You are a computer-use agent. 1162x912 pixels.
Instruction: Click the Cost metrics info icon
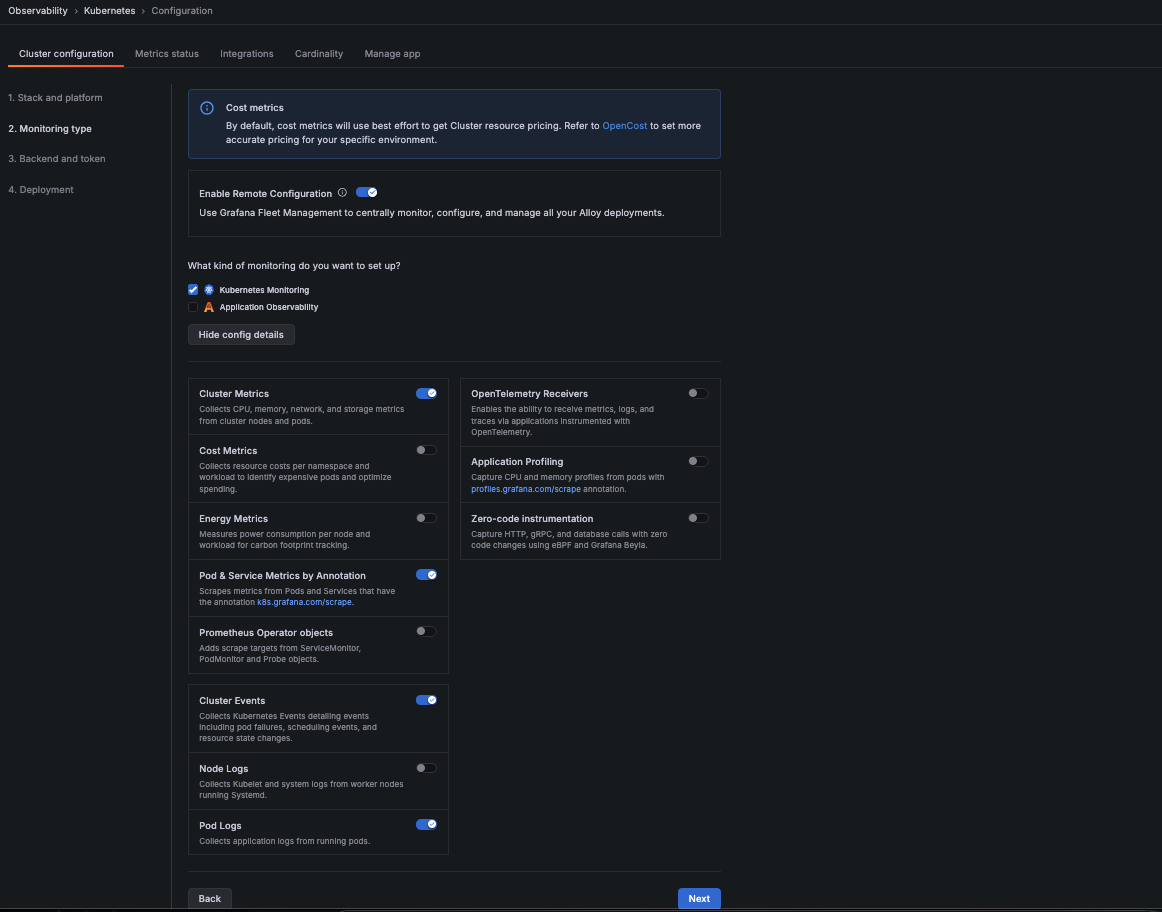tap(207, 108)
